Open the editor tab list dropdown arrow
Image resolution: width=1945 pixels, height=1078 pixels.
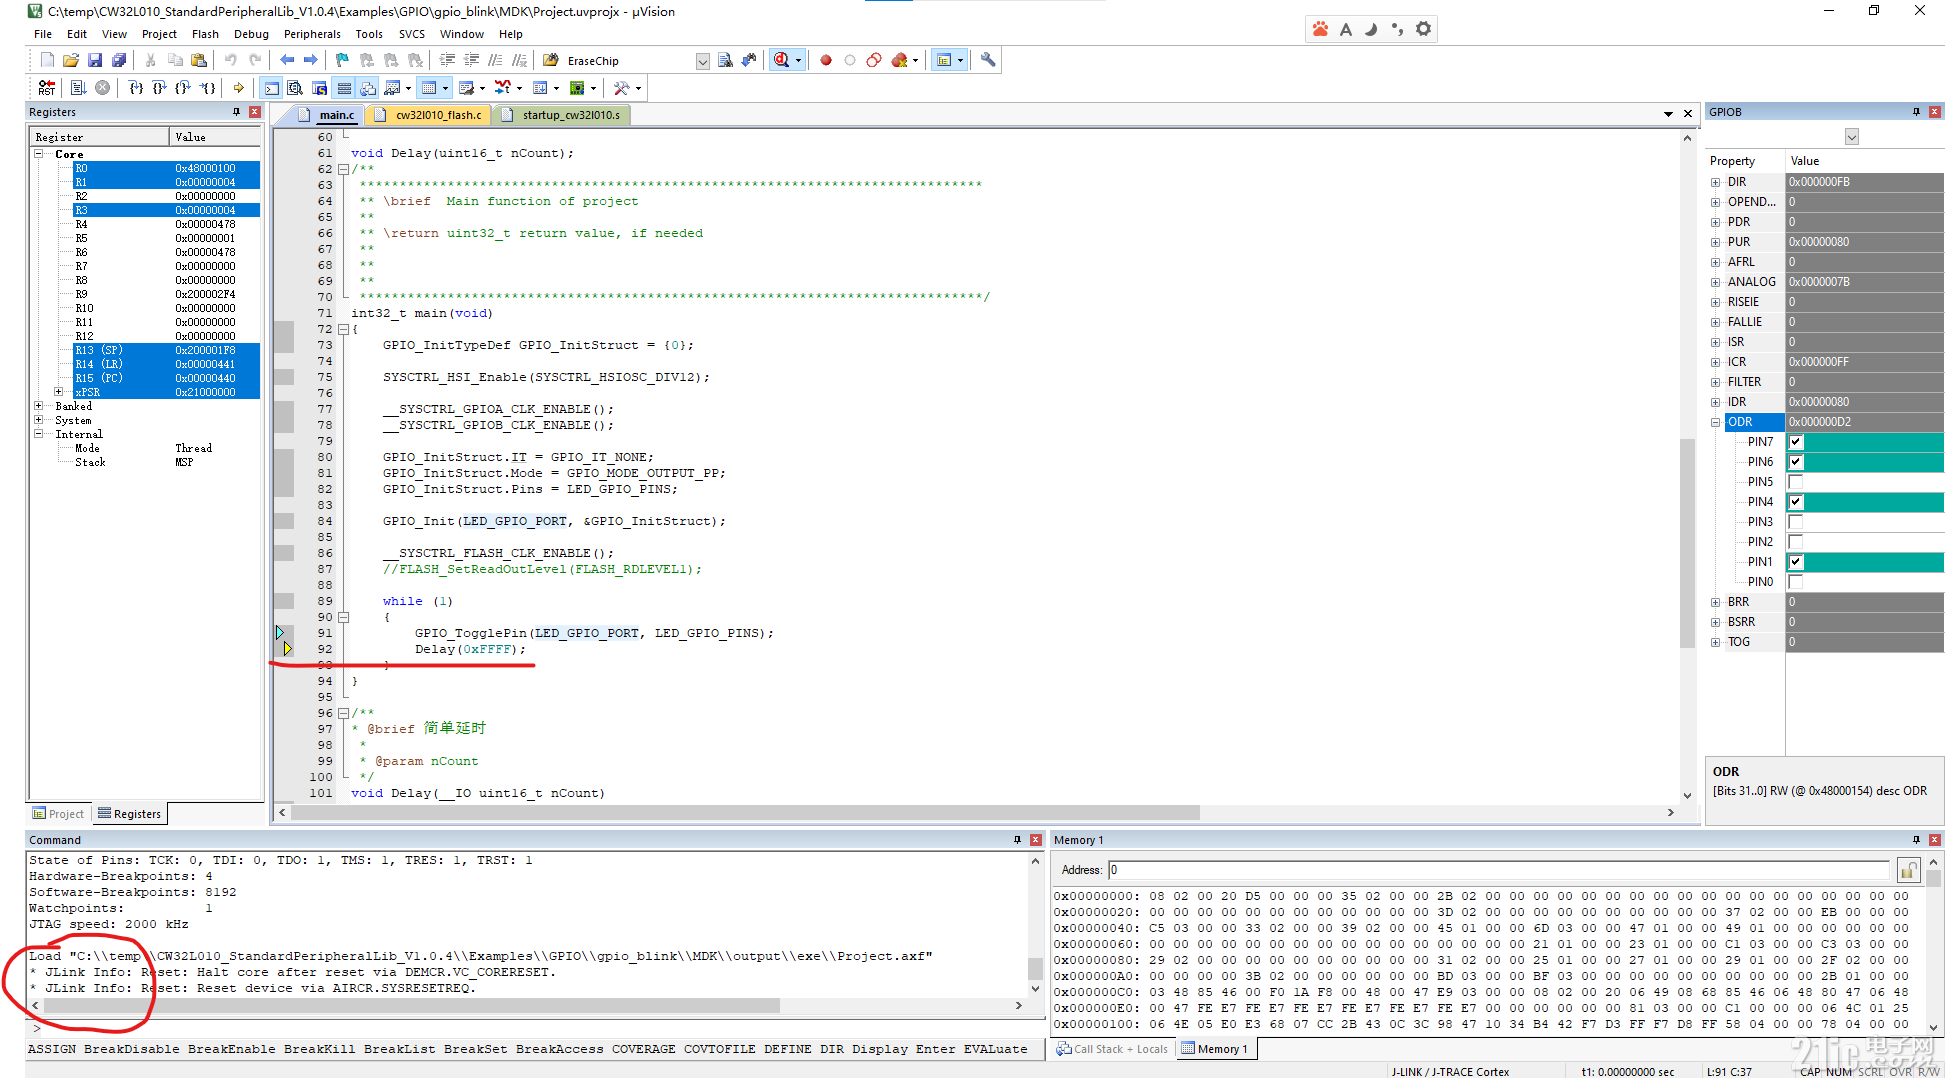click(x=1668, y=114)
